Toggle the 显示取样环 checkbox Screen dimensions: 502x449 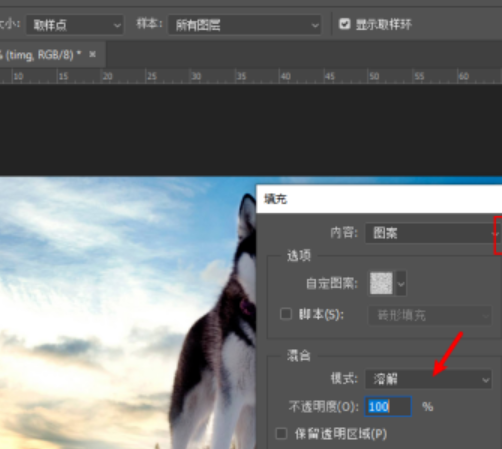coord(345,24)
